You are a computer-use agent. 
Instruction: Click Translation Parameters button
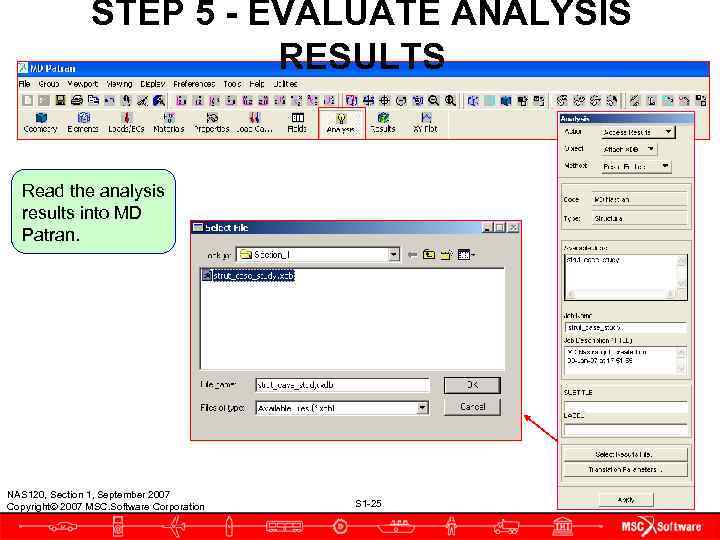[x=625, y=470]
